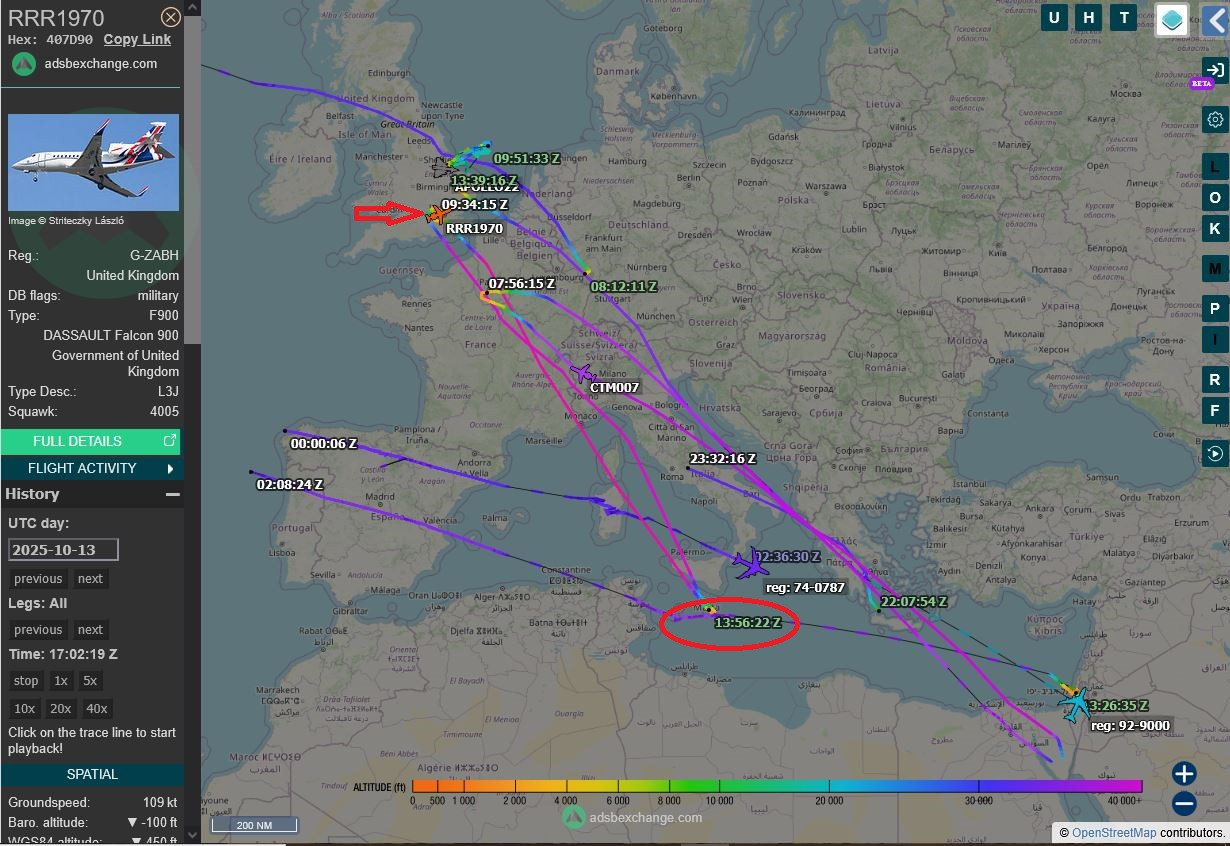Open the settings gear icon

(1215, 120)
